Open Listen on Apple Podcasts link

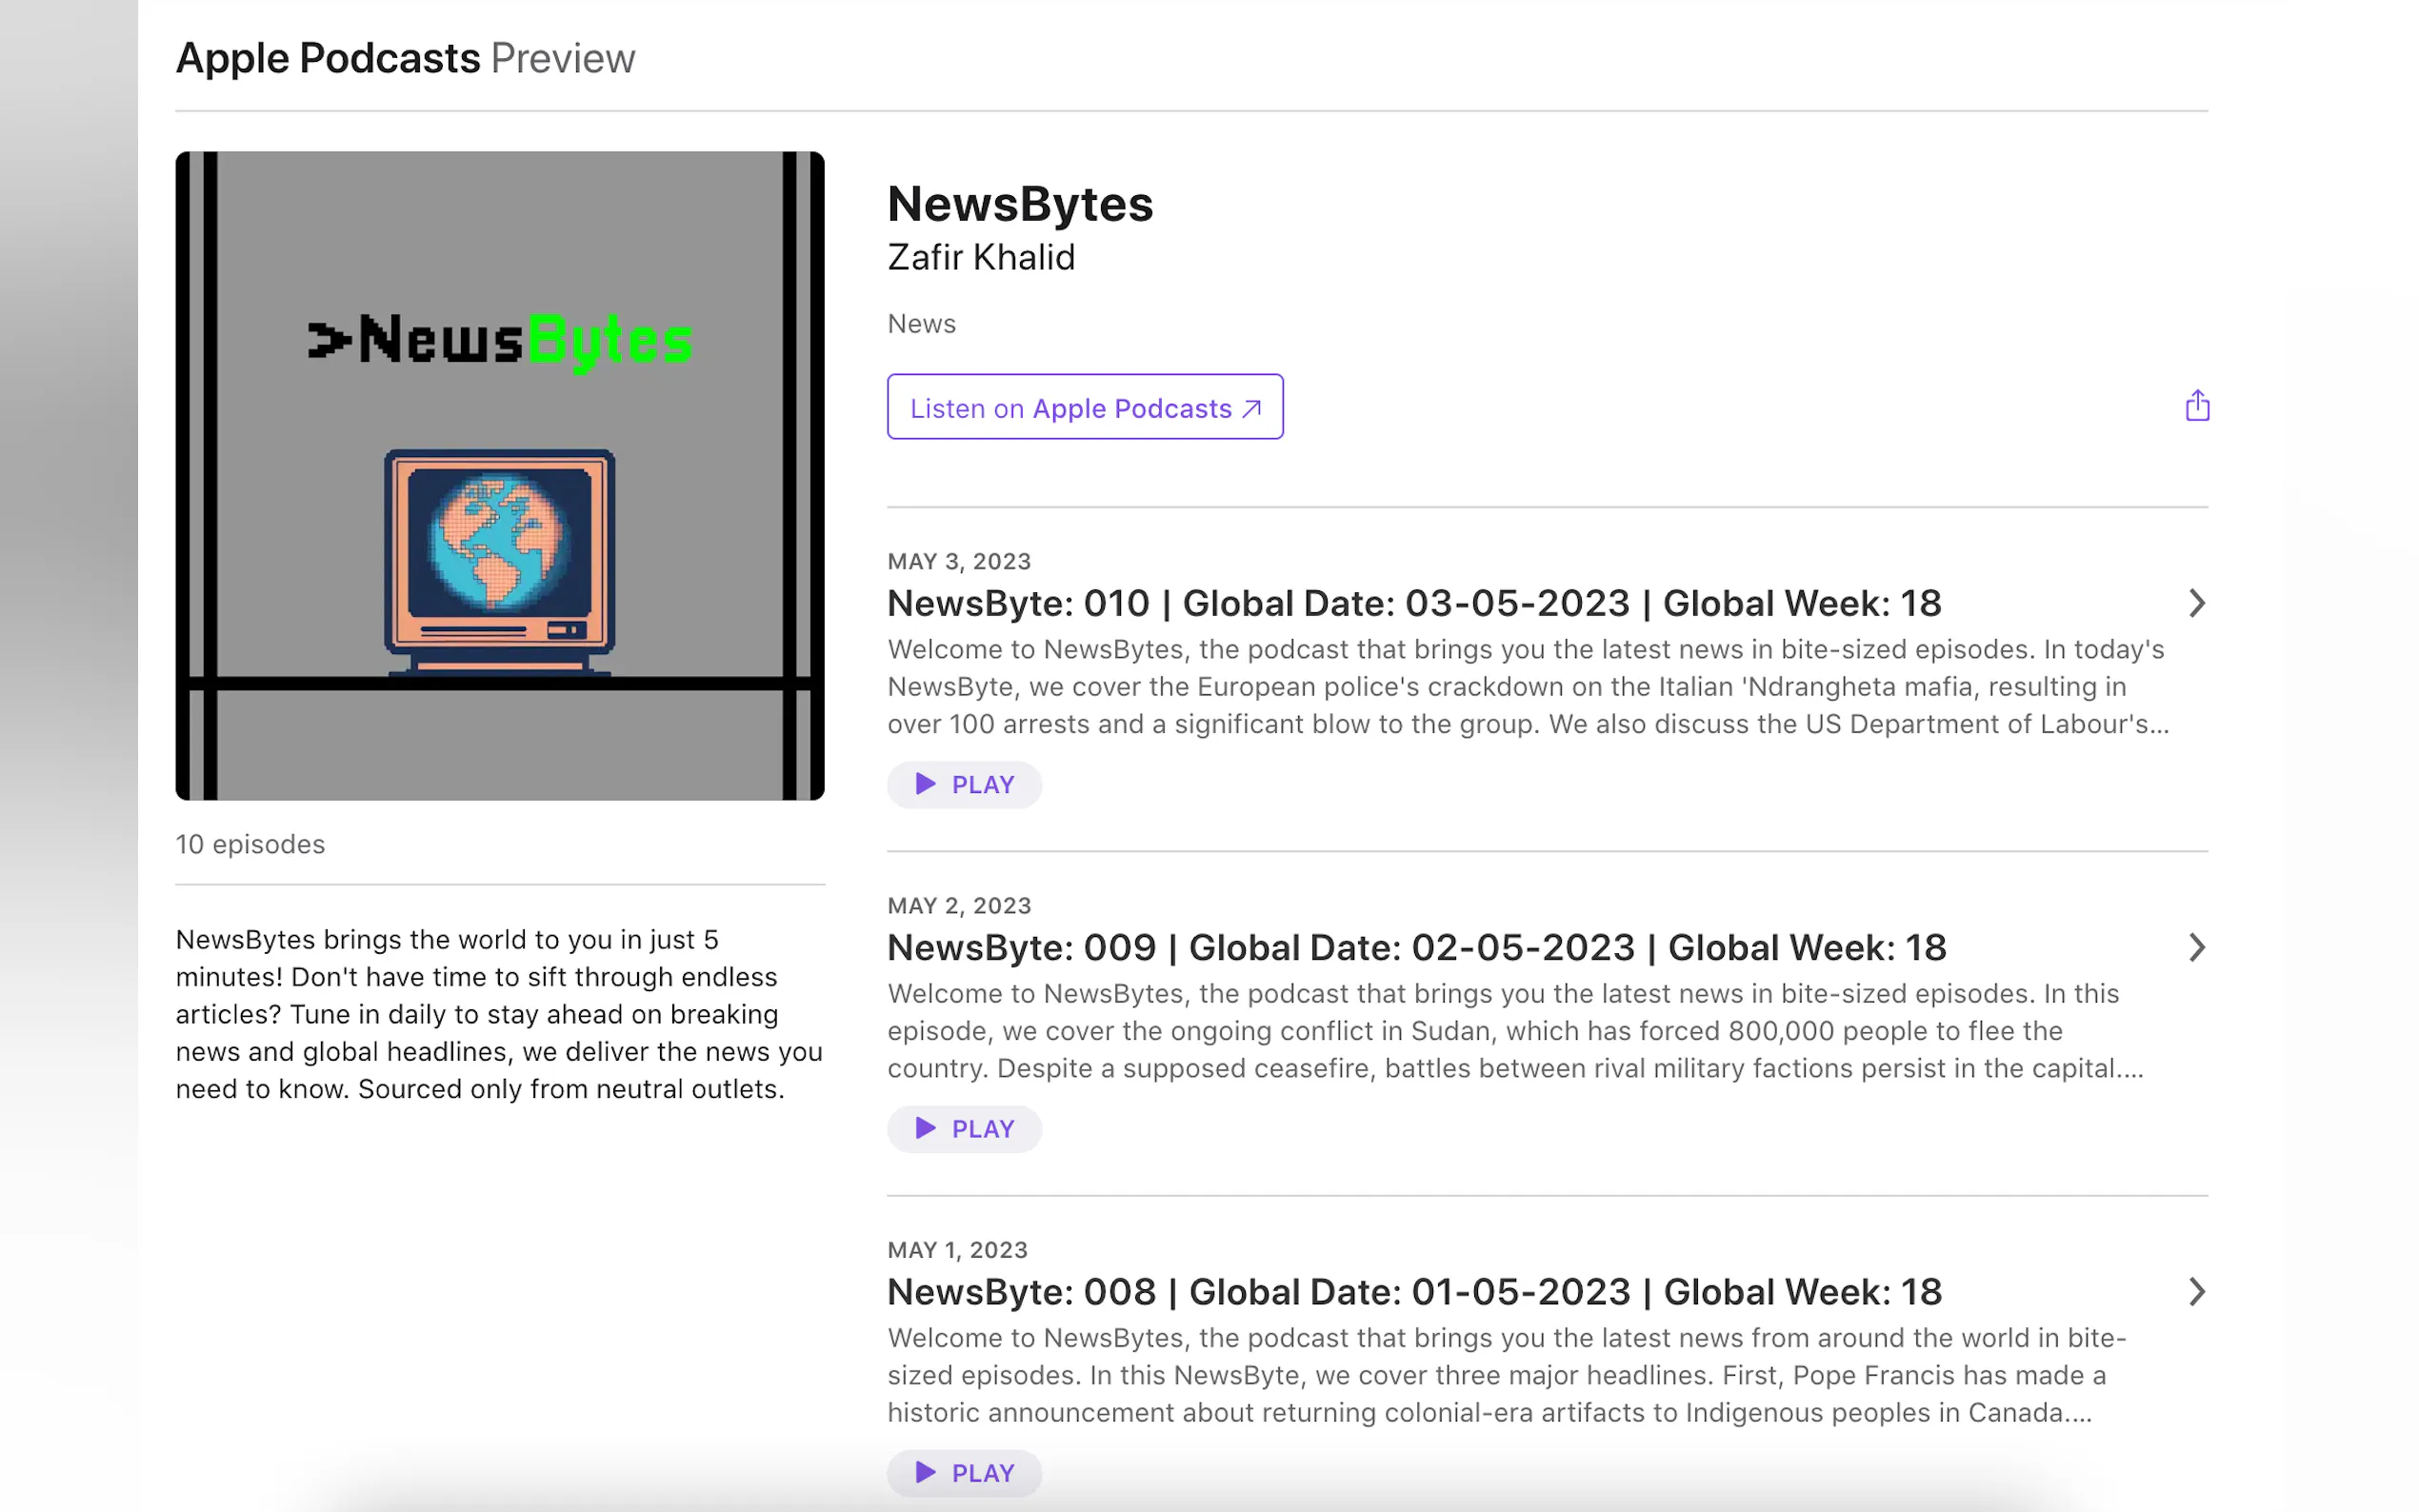pyautogui.click(x=1085, y=407)
